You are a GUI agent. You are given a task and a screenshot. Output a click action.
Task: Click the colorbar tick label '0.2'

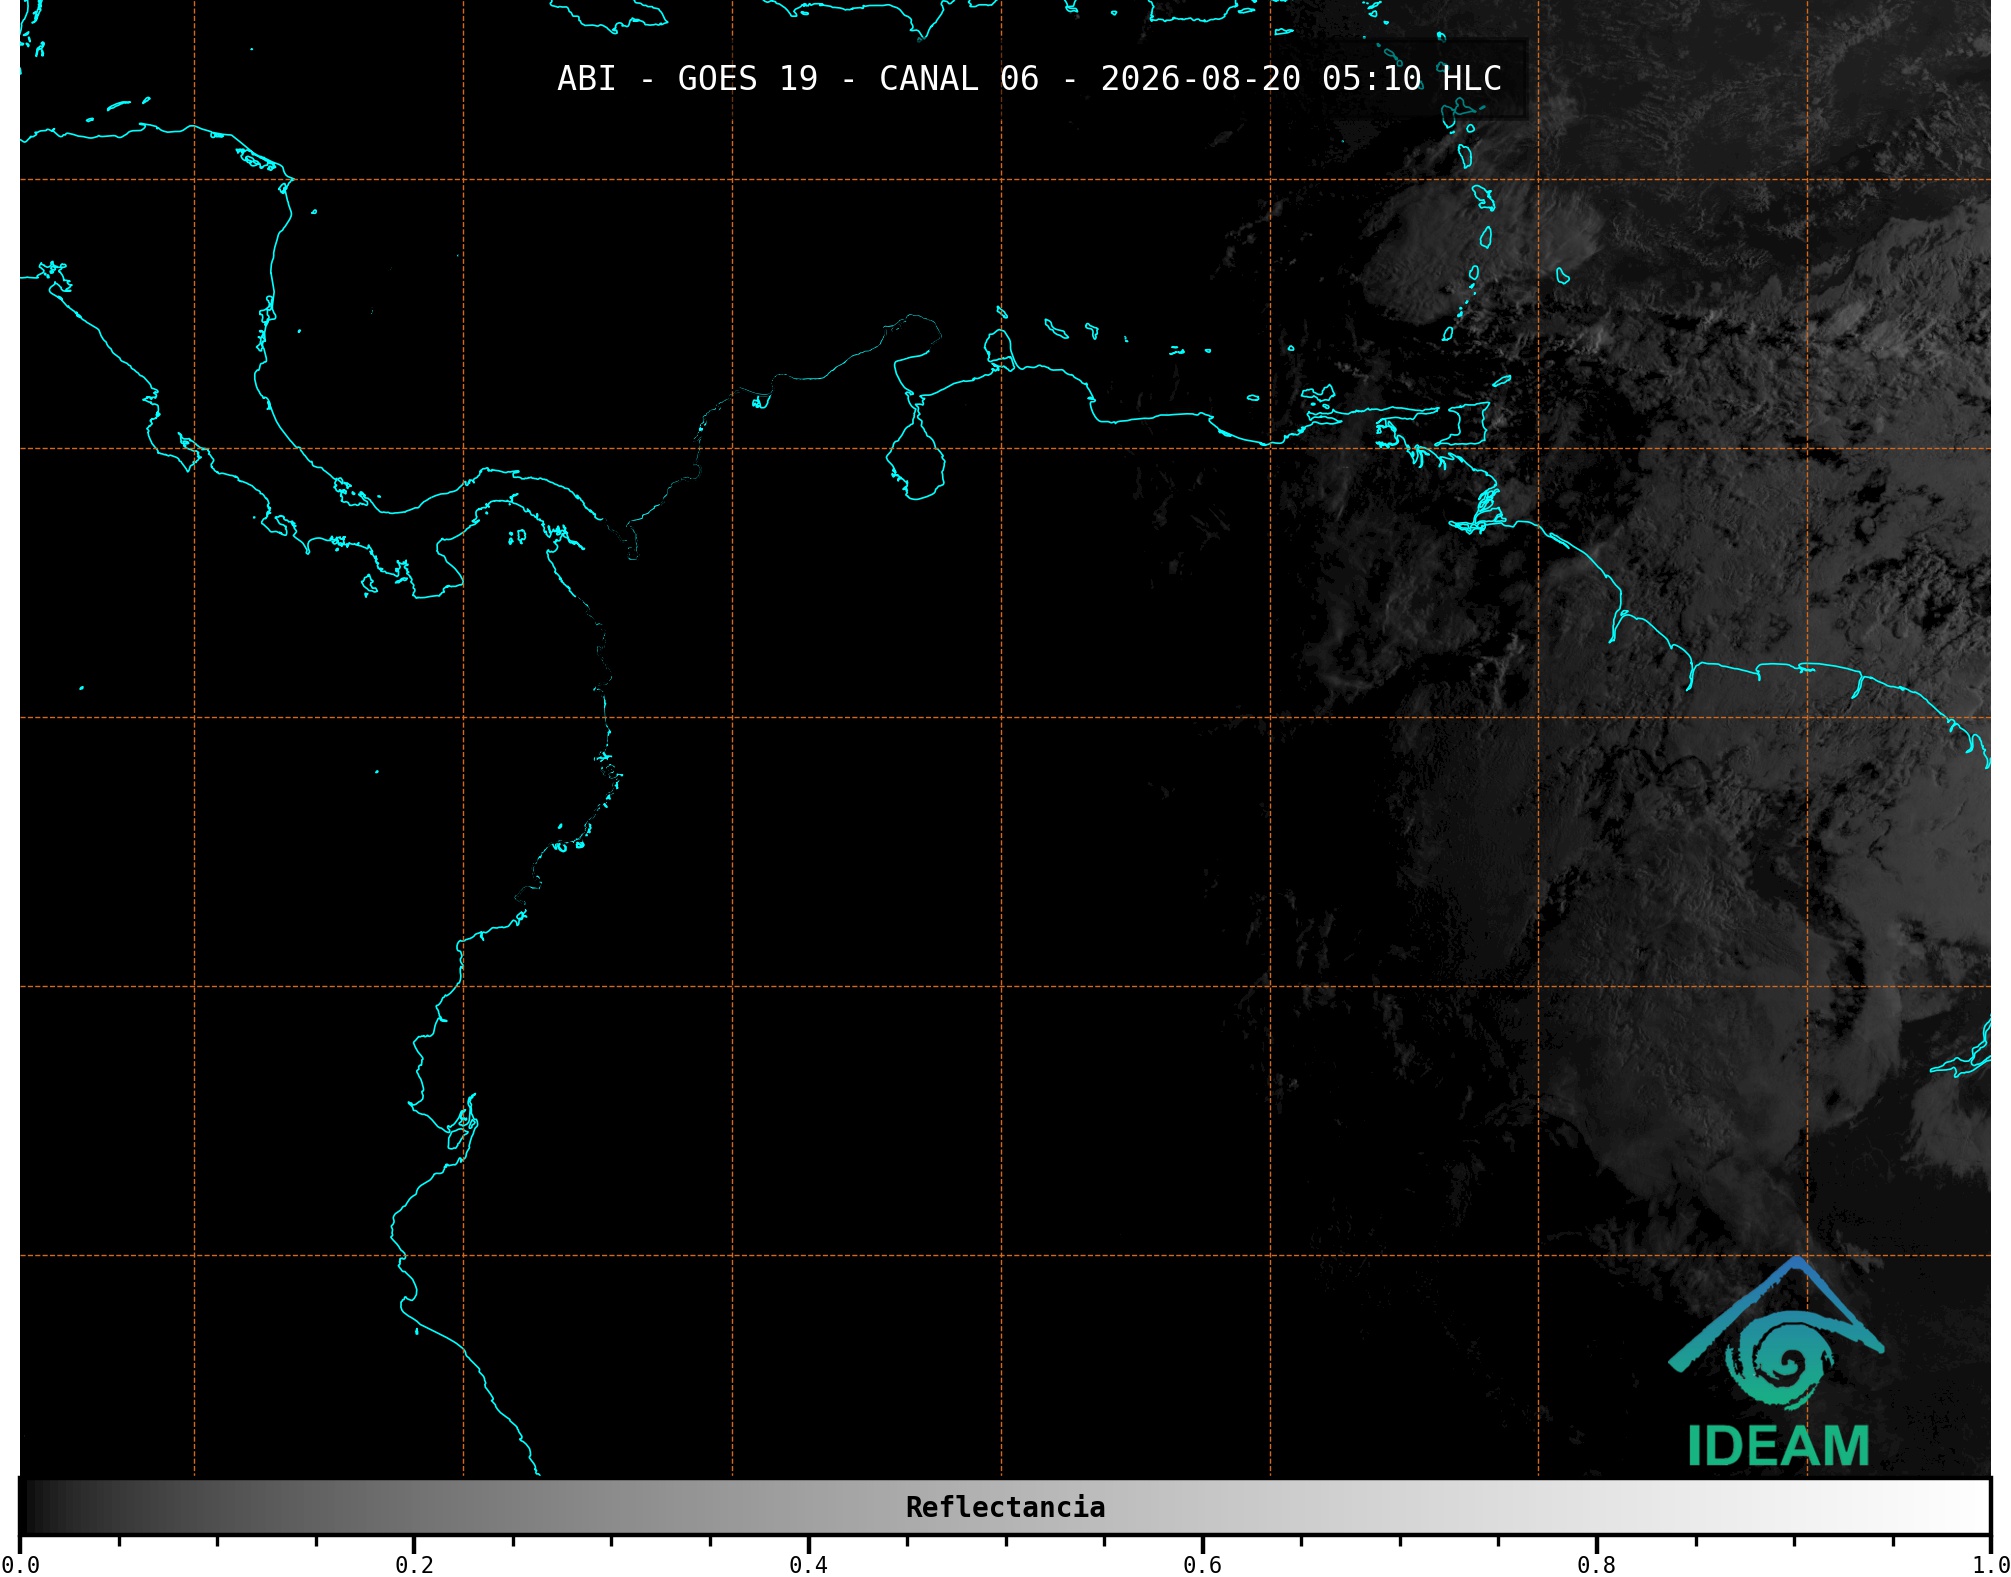[414, 1565]
